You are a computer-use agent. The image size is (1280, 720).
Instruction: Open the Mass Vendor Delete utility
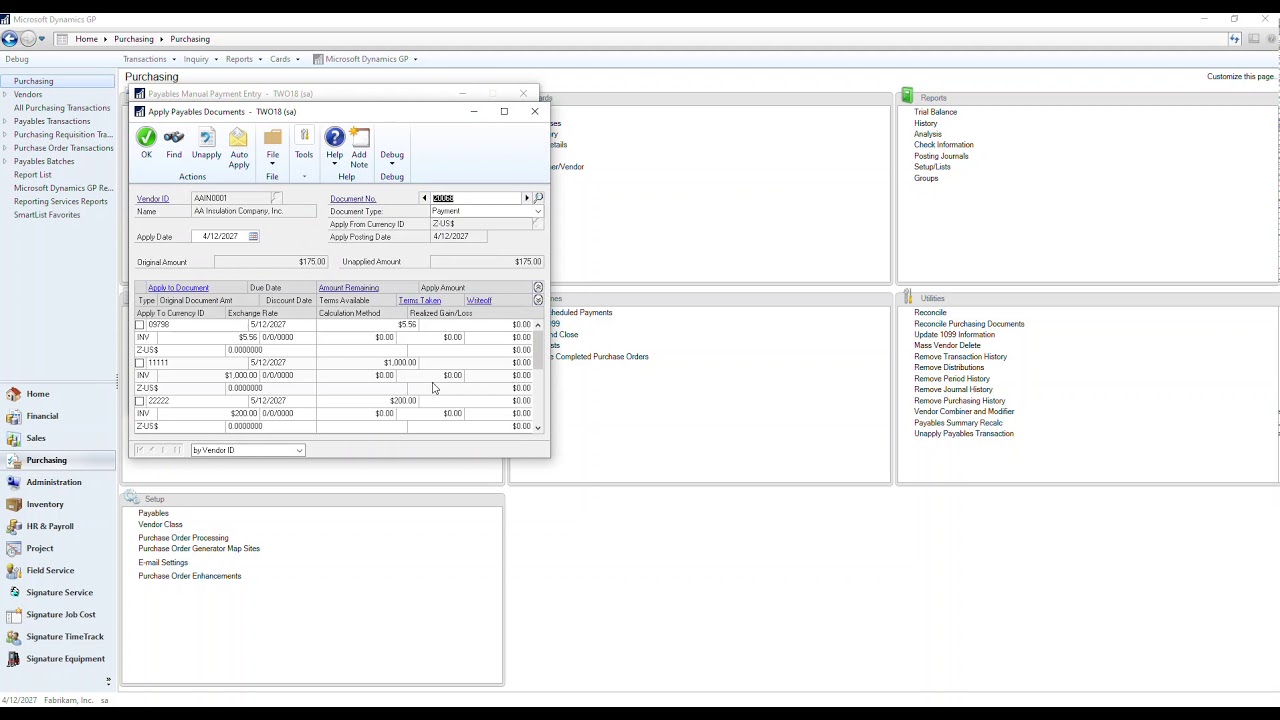(x=947, y=345)
